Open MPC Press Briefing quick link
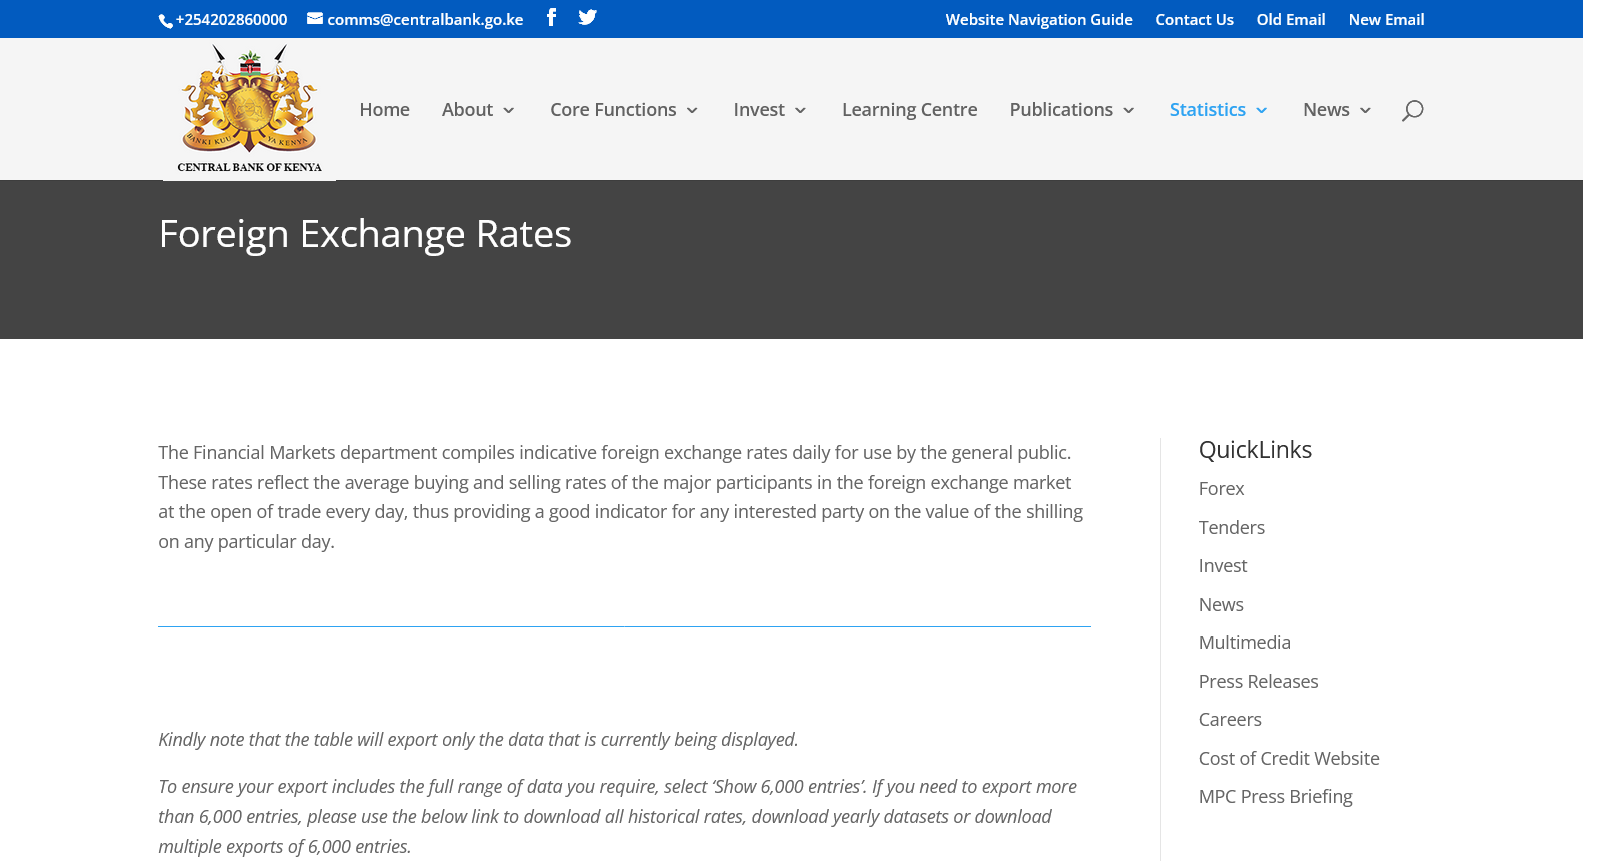 point(1275,796)
